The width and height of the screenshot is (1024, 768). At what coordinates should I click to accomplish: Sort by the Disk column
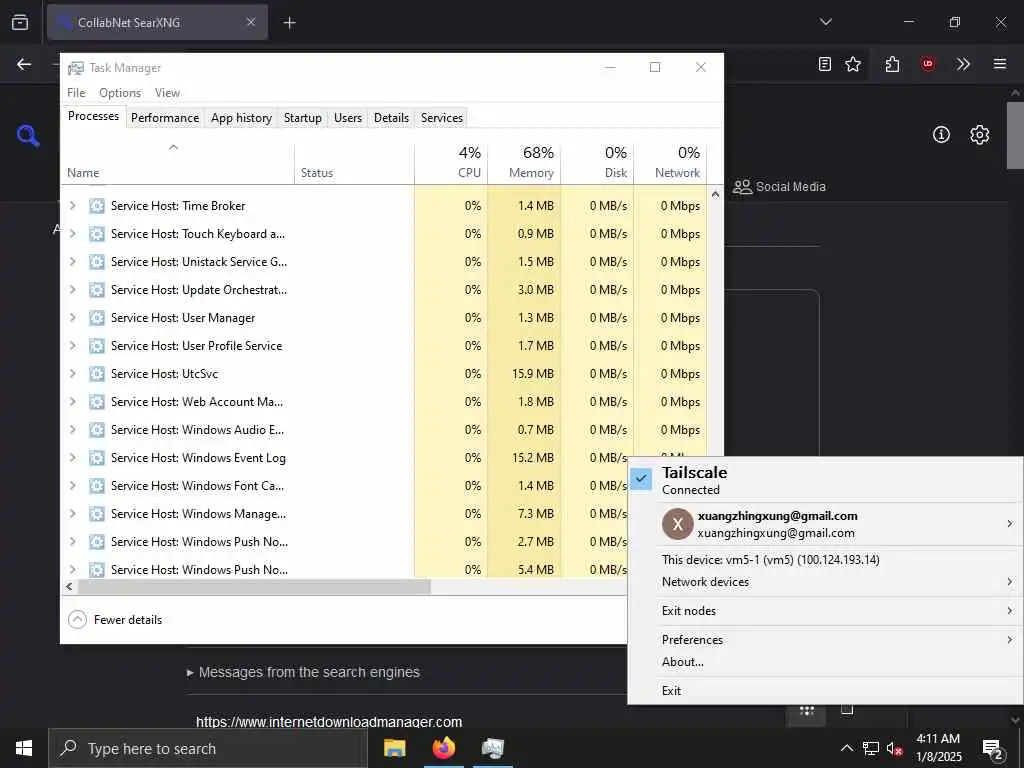point(598,162)
